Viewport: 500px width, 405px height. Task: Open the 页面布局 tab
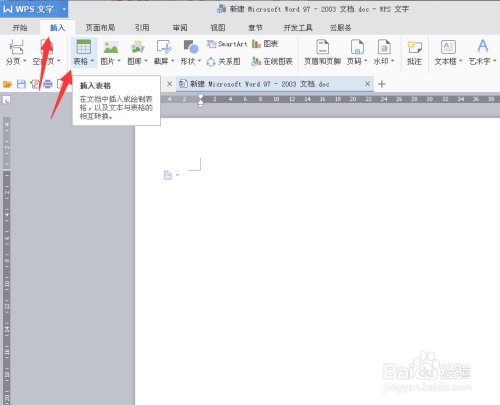pyautogui.click(x=100, y=28)
